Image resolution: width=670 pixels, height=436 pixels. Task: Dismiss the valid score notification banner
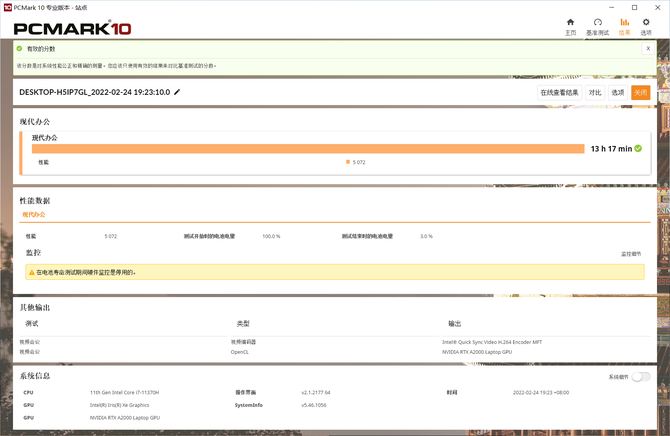(x=648, y=48)
